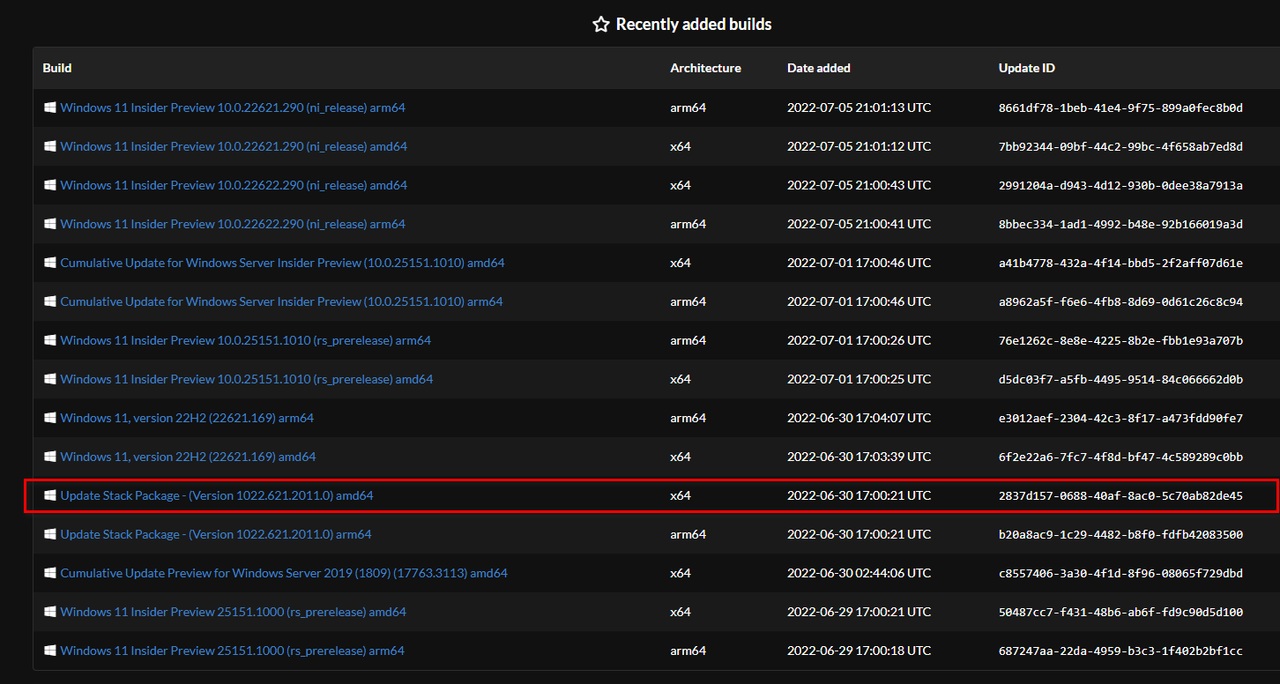Select update ID d5dc03f7-a5fb-4495-9514-84c066662d0b
This screenshot has height=684, width=1280.
click(1121, 379)
